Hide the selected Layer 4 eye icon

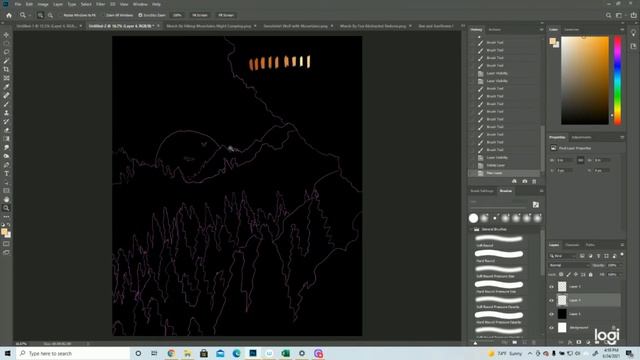click(x=551, y=300)
